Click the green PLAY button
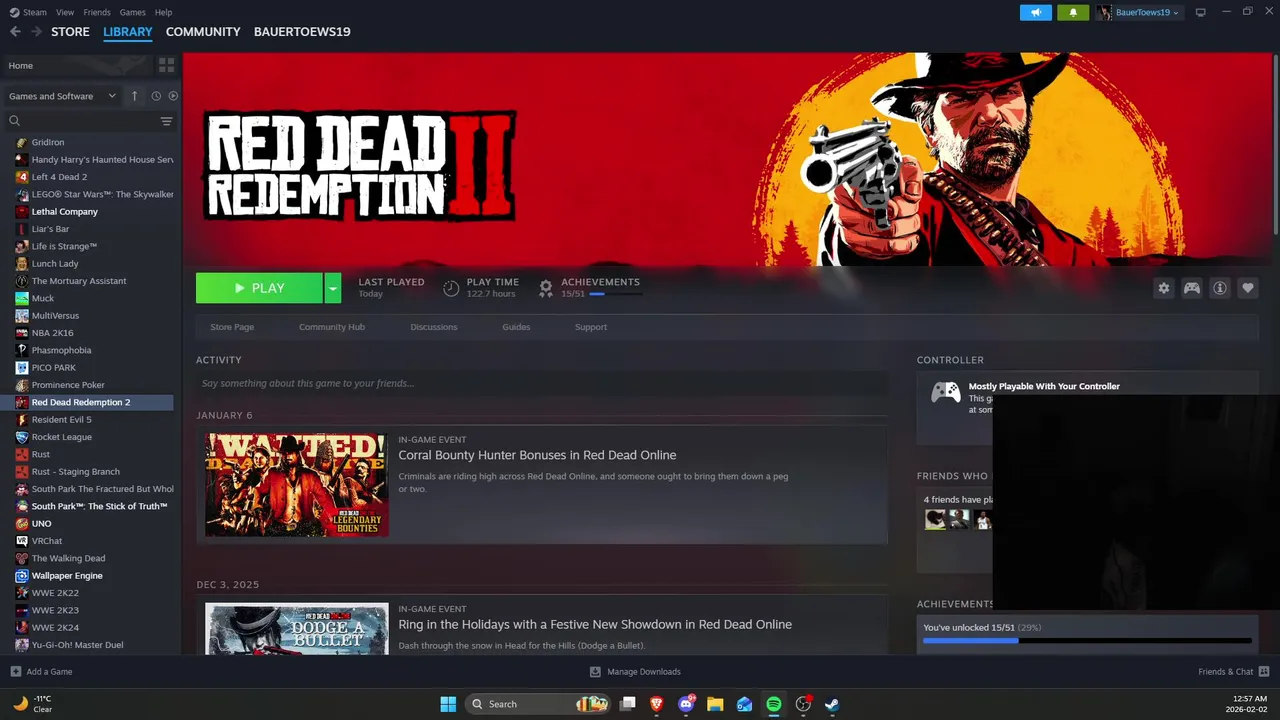This screenshot has width=1280, height=720. coord(259,288)
